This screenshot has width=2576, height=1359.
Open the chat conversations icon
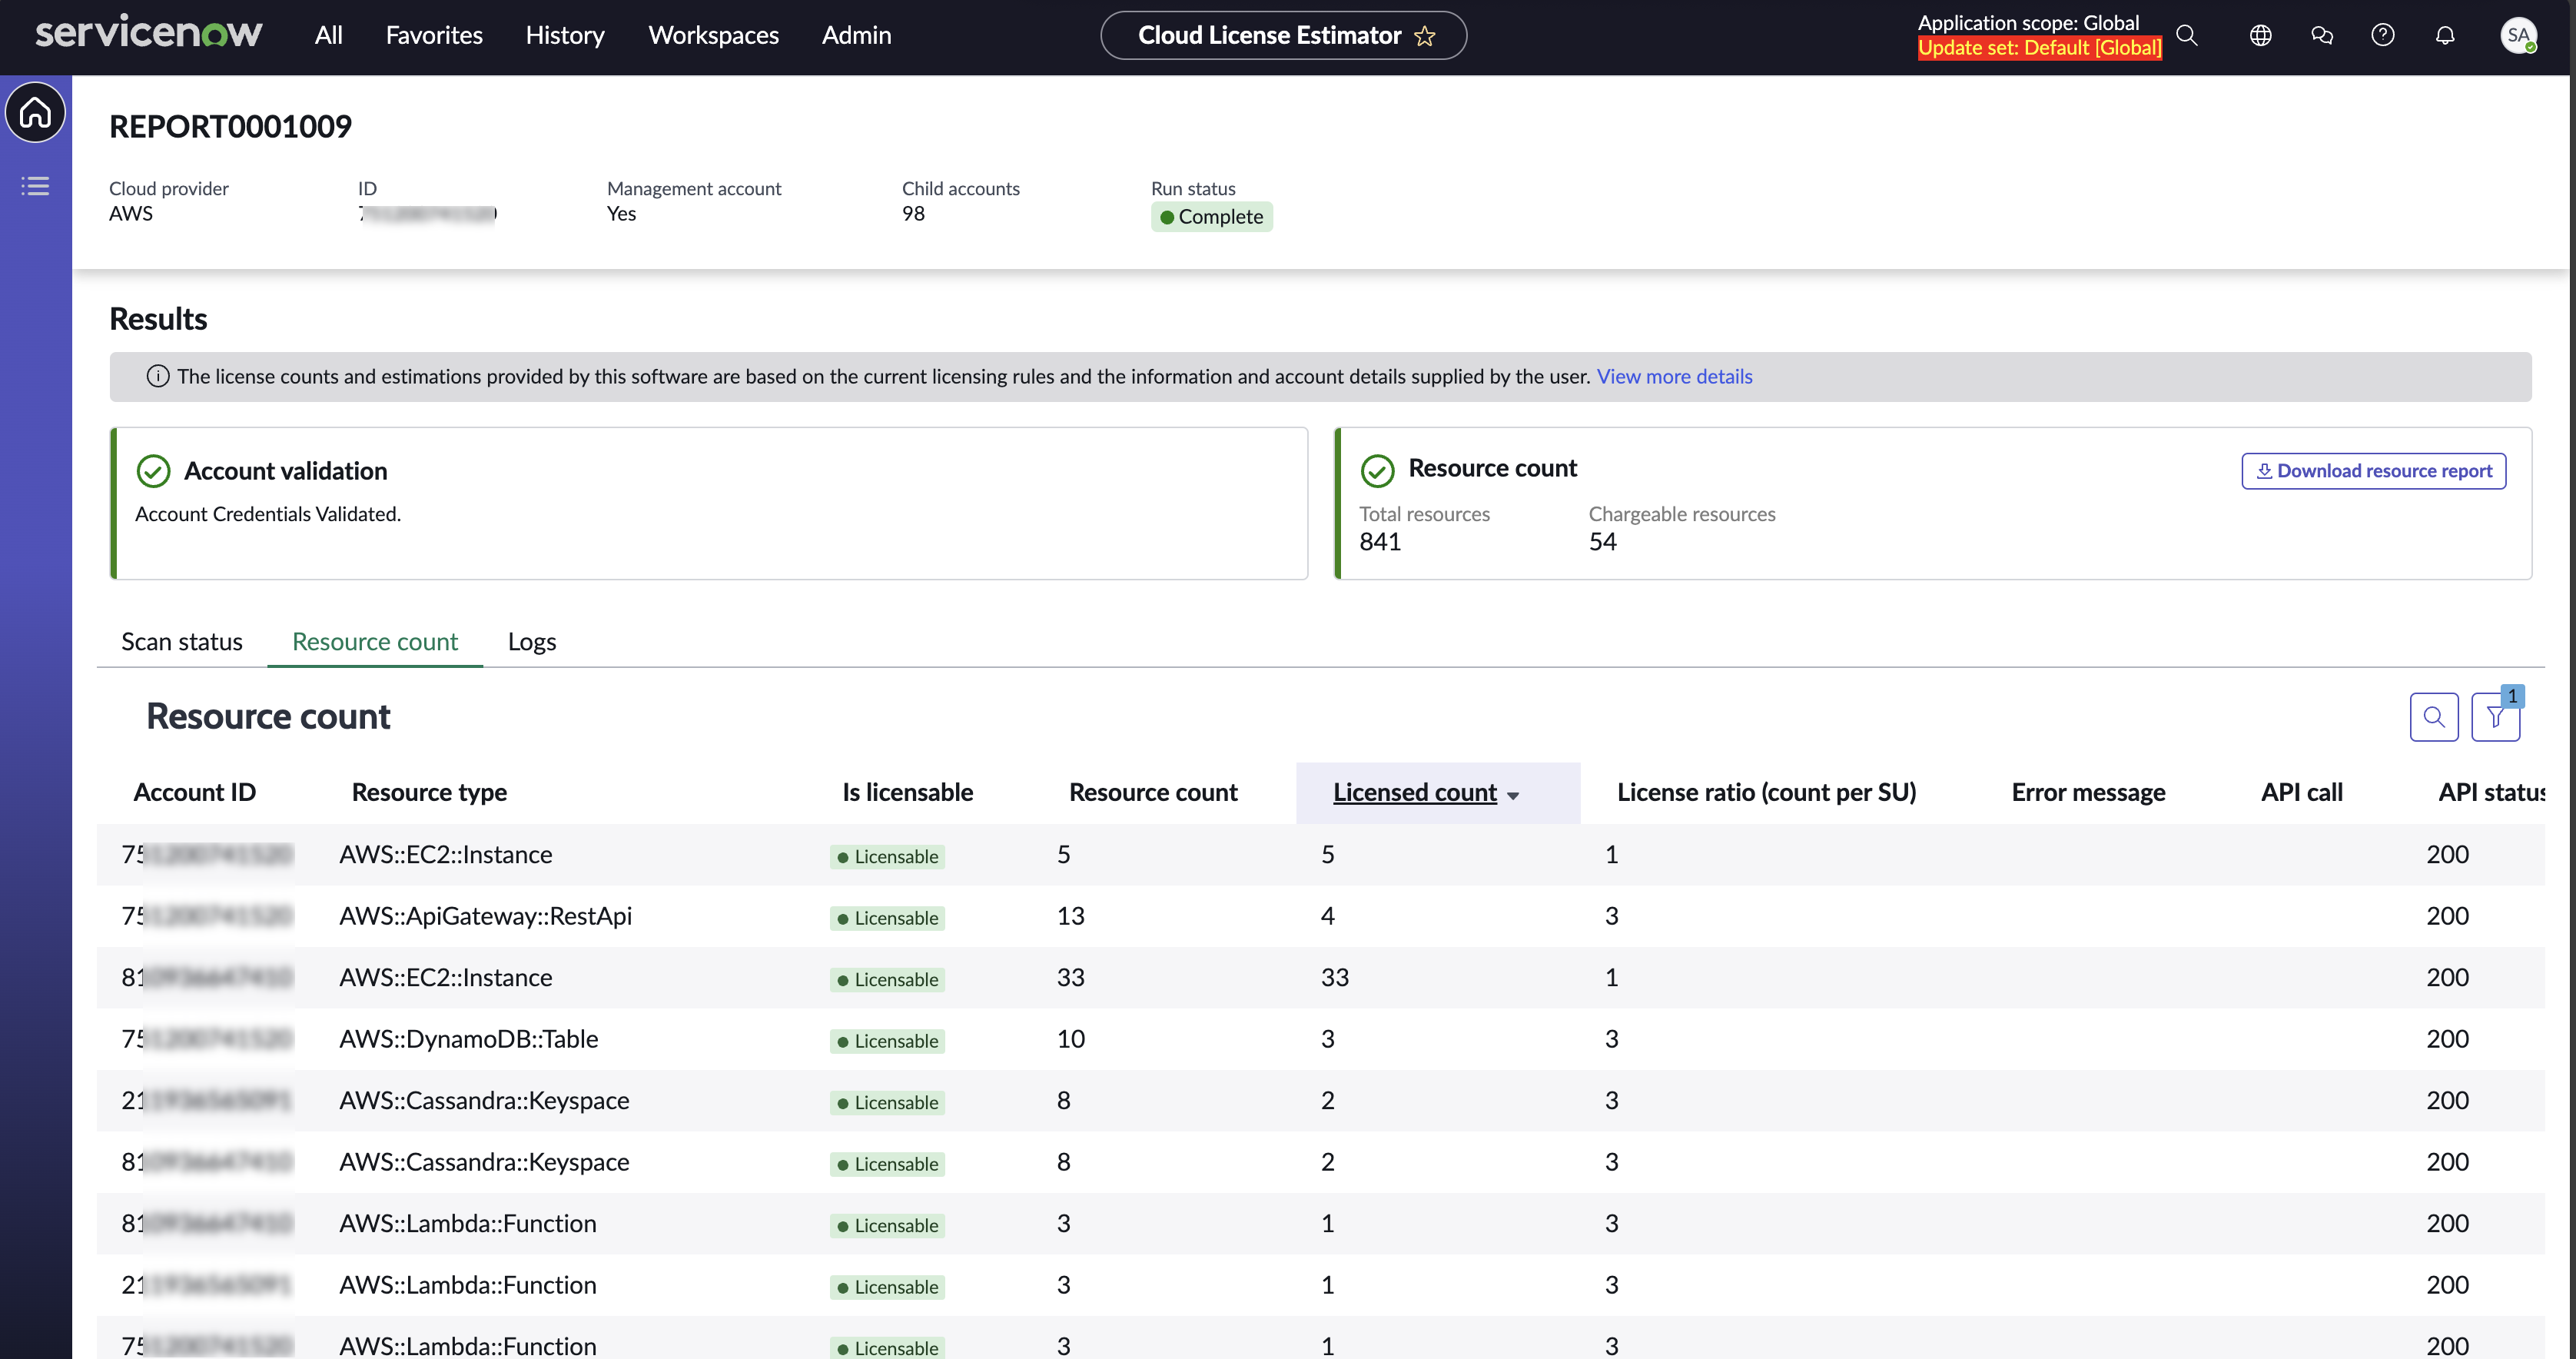(x=2322, y=35)
